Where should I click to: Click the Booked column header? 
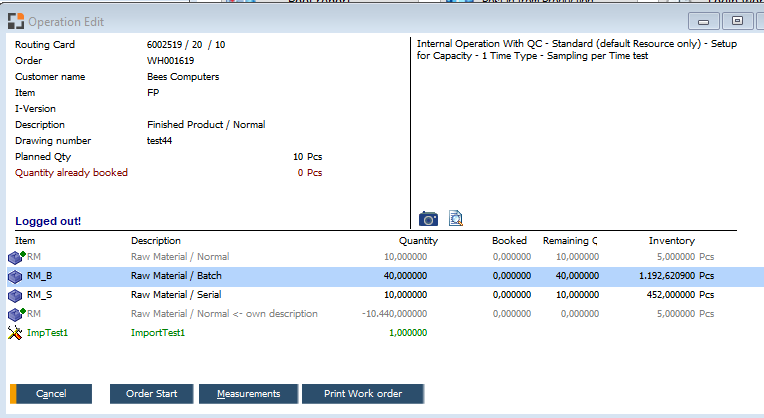(509, 241)
